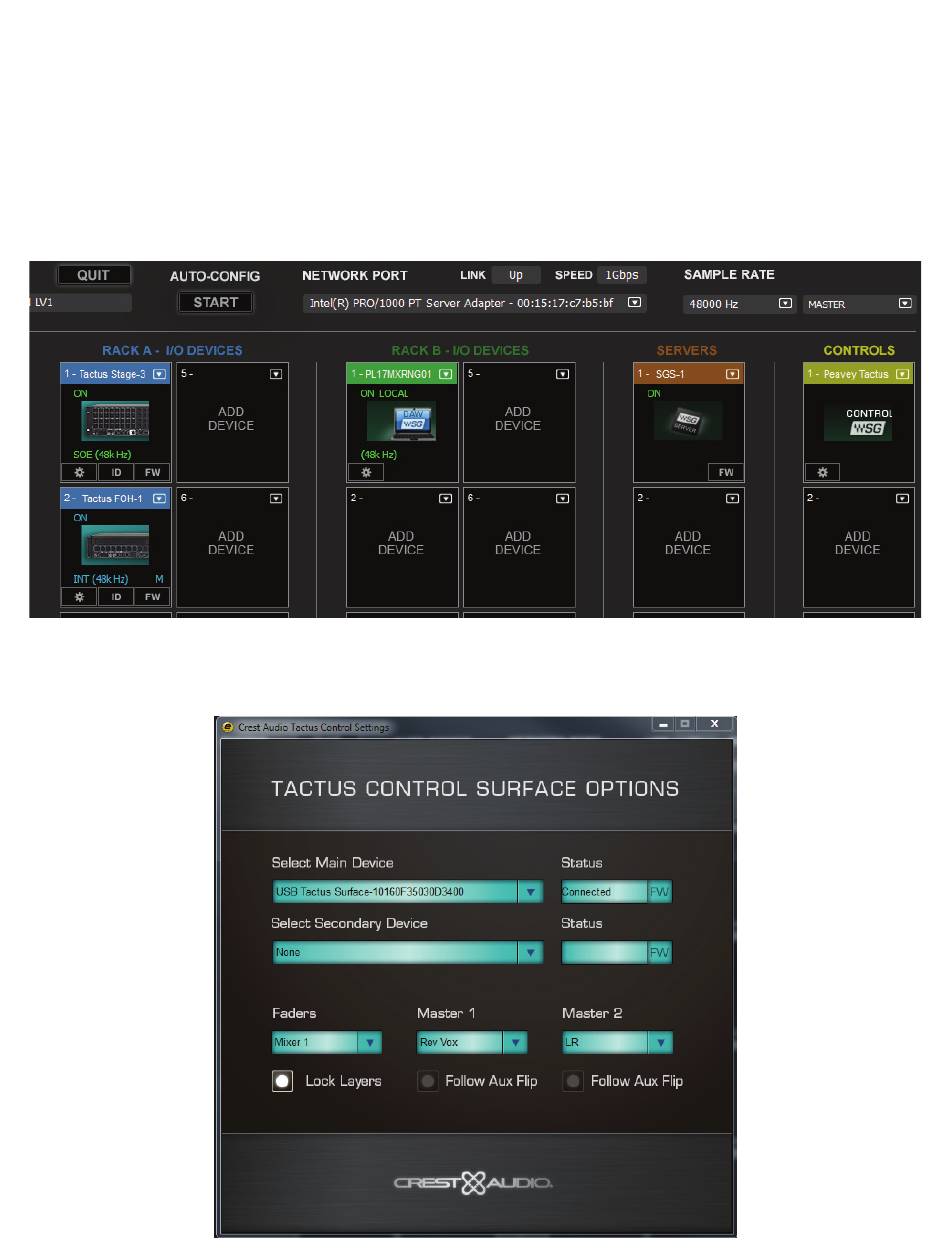950x1248 pixels.
Task: Open dropdown arrow on Servers slot 2
Action: 733,498
